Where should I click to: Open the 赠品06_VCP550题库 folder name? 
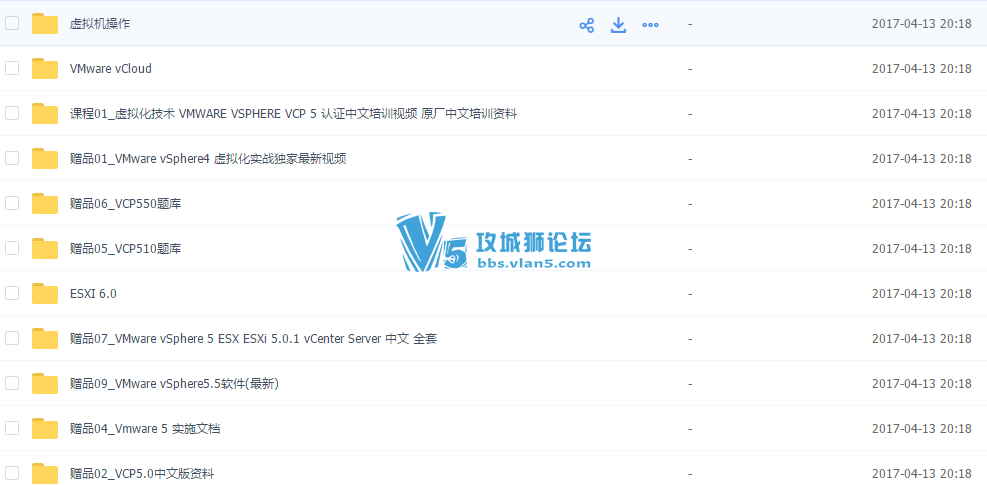[126, 204]
